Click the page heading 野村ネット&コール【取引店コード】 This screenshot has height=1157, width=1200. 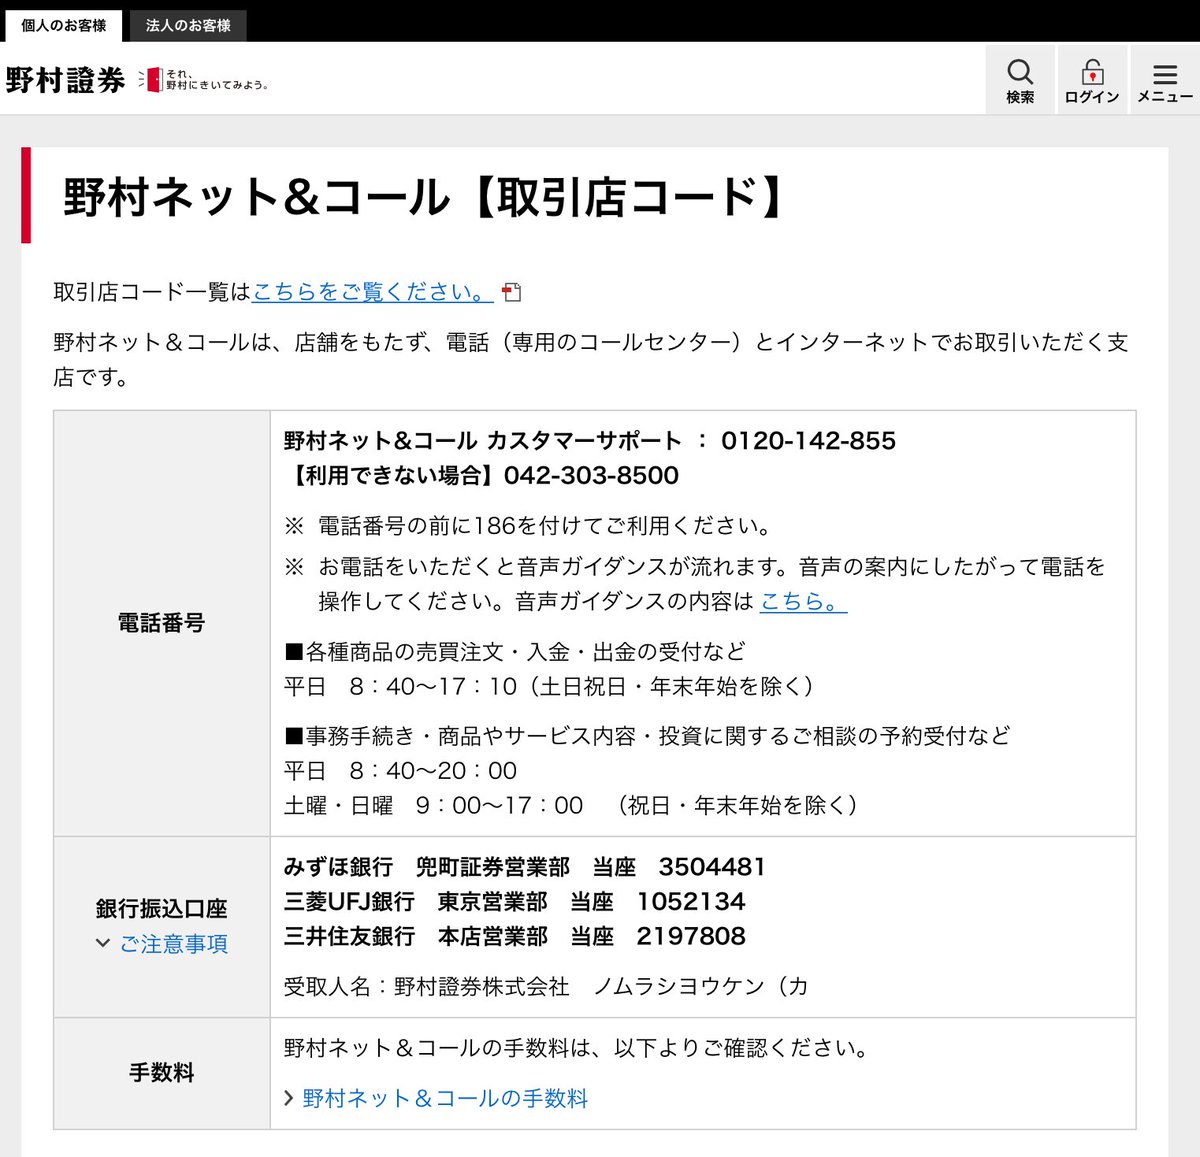pyautogui.click(x=425, y=197)
